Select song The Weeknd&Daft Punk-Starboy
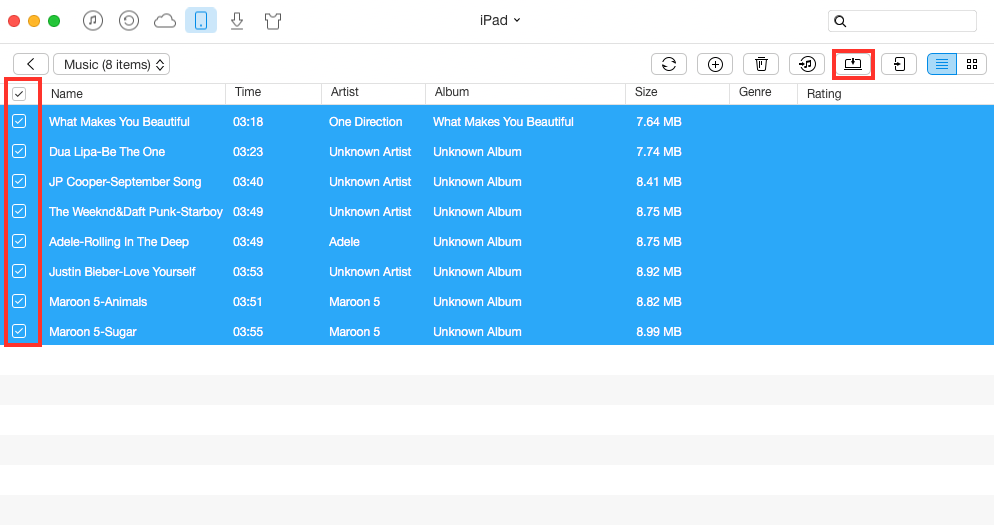 pos(136,212)
